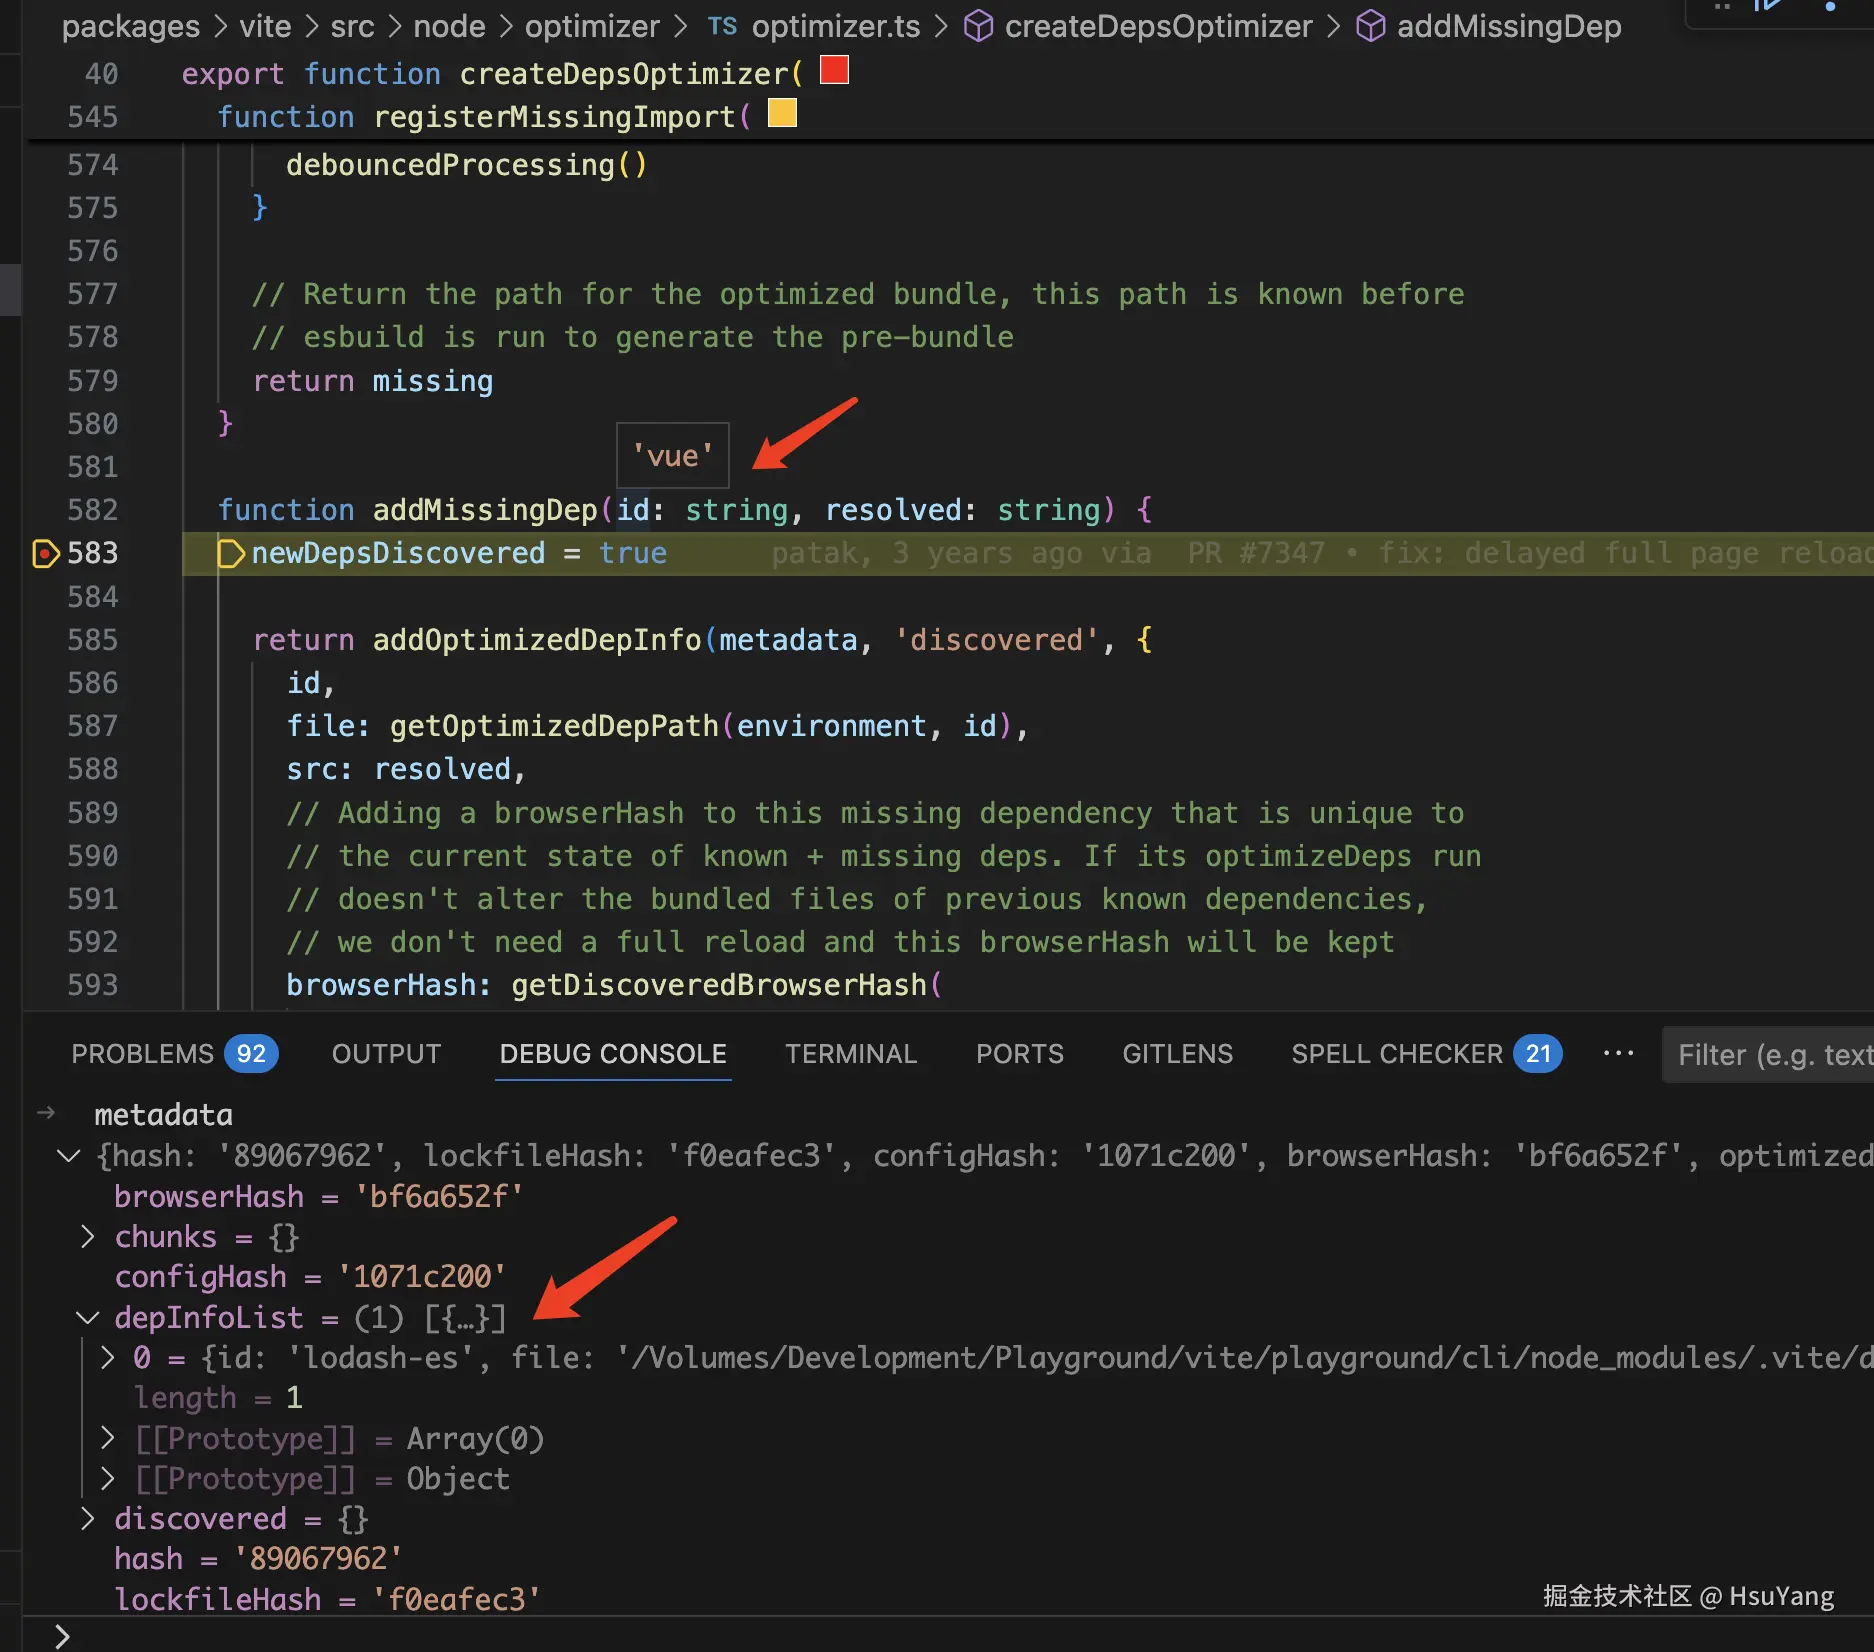The image size is (1874, 1652).
Task: Open the optimizer breadcrumb folder
Action: pos(592,26)
